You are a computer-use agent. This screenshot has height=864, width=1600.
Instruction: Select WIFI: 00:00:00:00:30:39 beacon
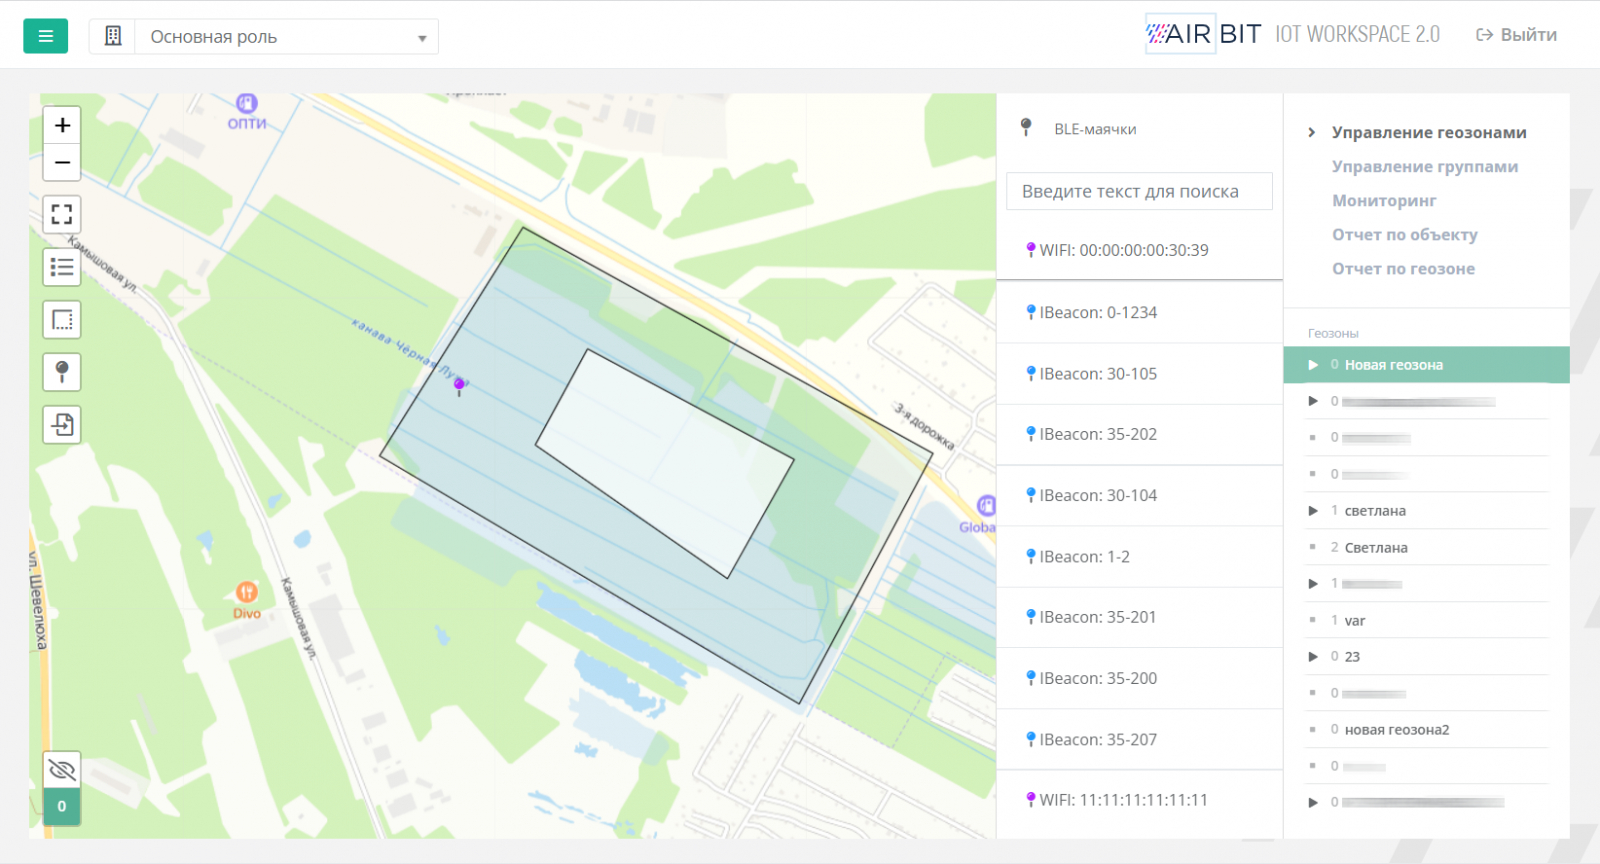coord(1139,250)
